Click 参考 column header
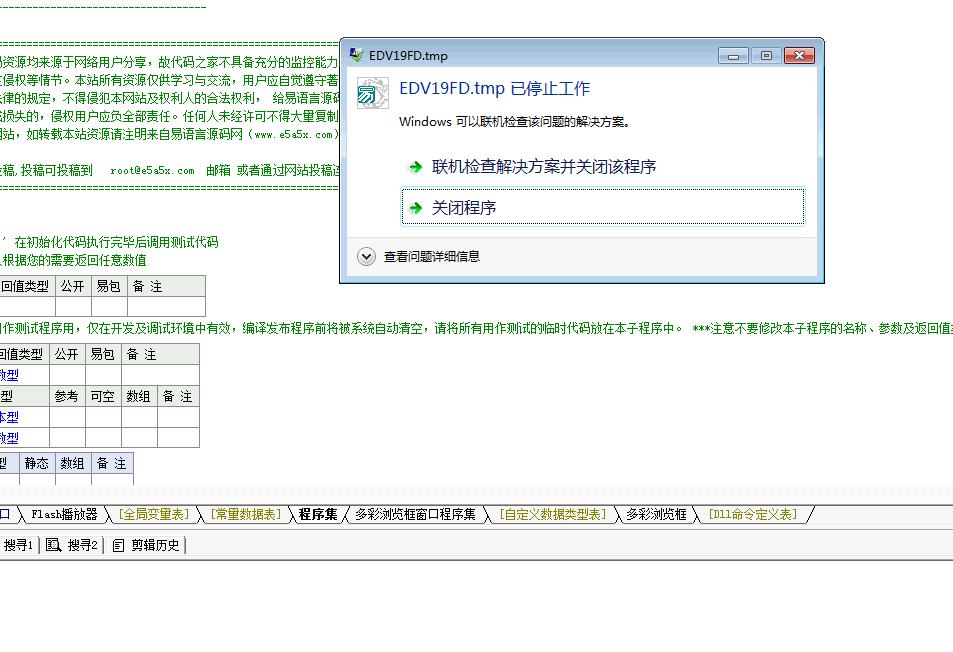 [67, 396]
